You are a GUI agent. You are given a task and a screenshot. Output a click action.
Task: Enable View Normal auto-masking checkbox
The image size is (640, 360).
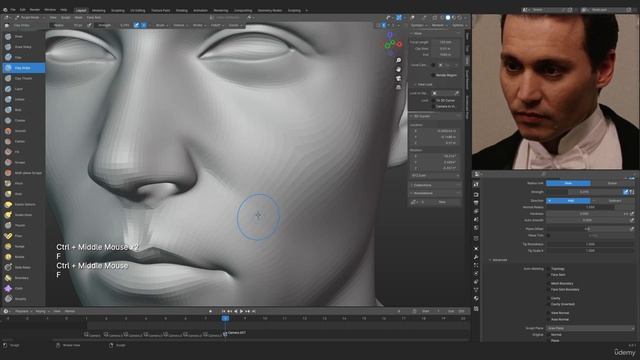pyautogui.click(x=548, y=313)
